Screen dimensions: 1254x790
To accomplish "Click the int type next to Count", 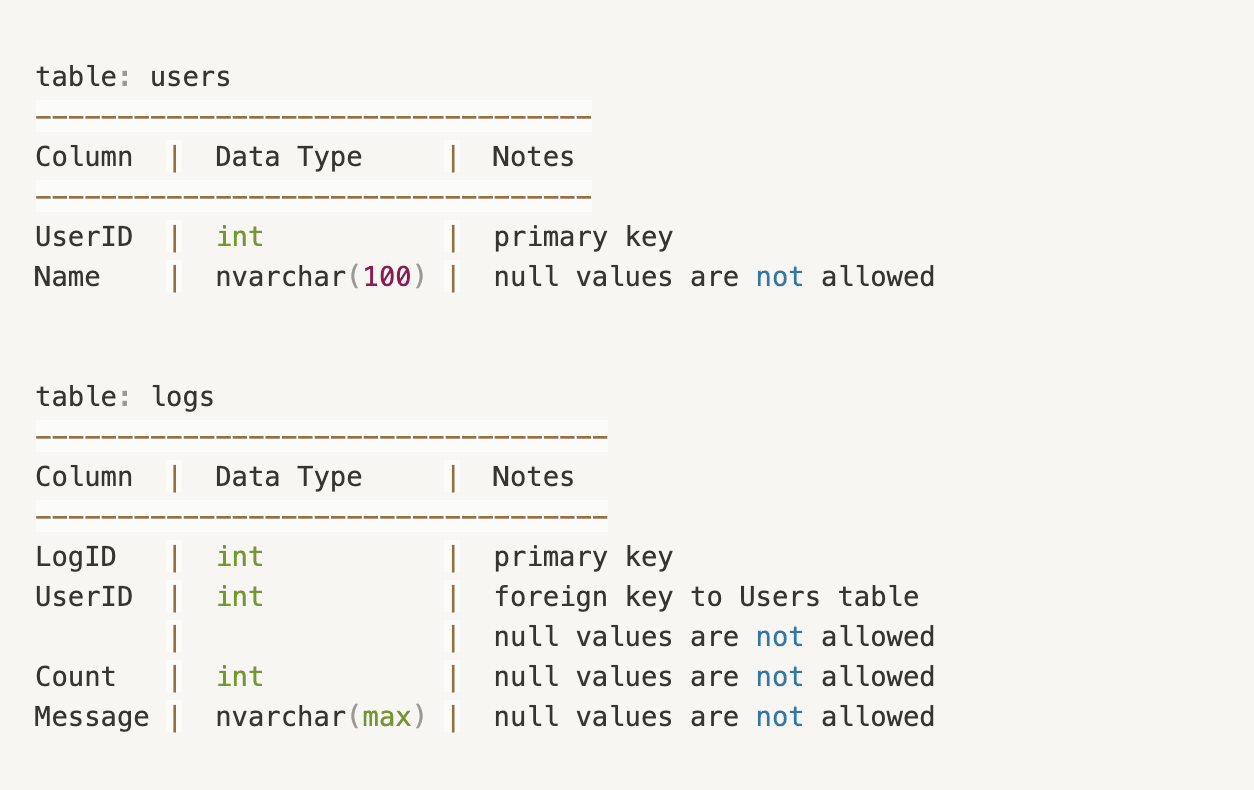I will 240,677.
